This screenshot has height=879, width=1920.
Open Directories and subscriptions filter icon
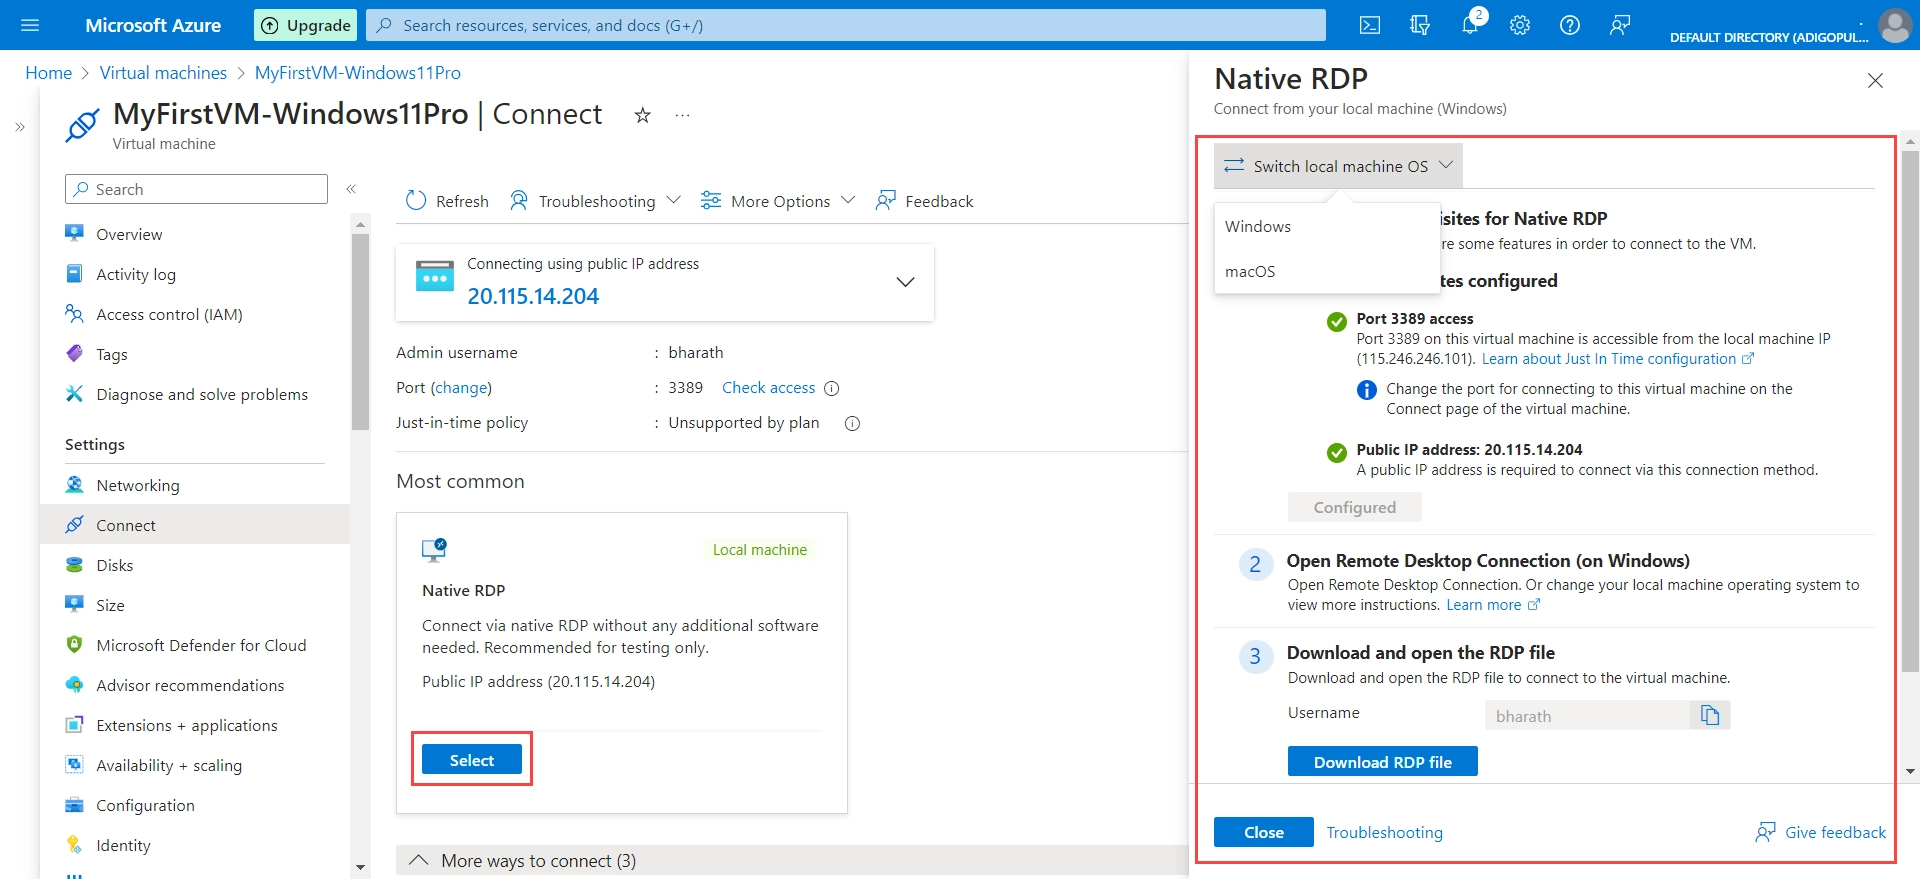(x=1420, y=25)
